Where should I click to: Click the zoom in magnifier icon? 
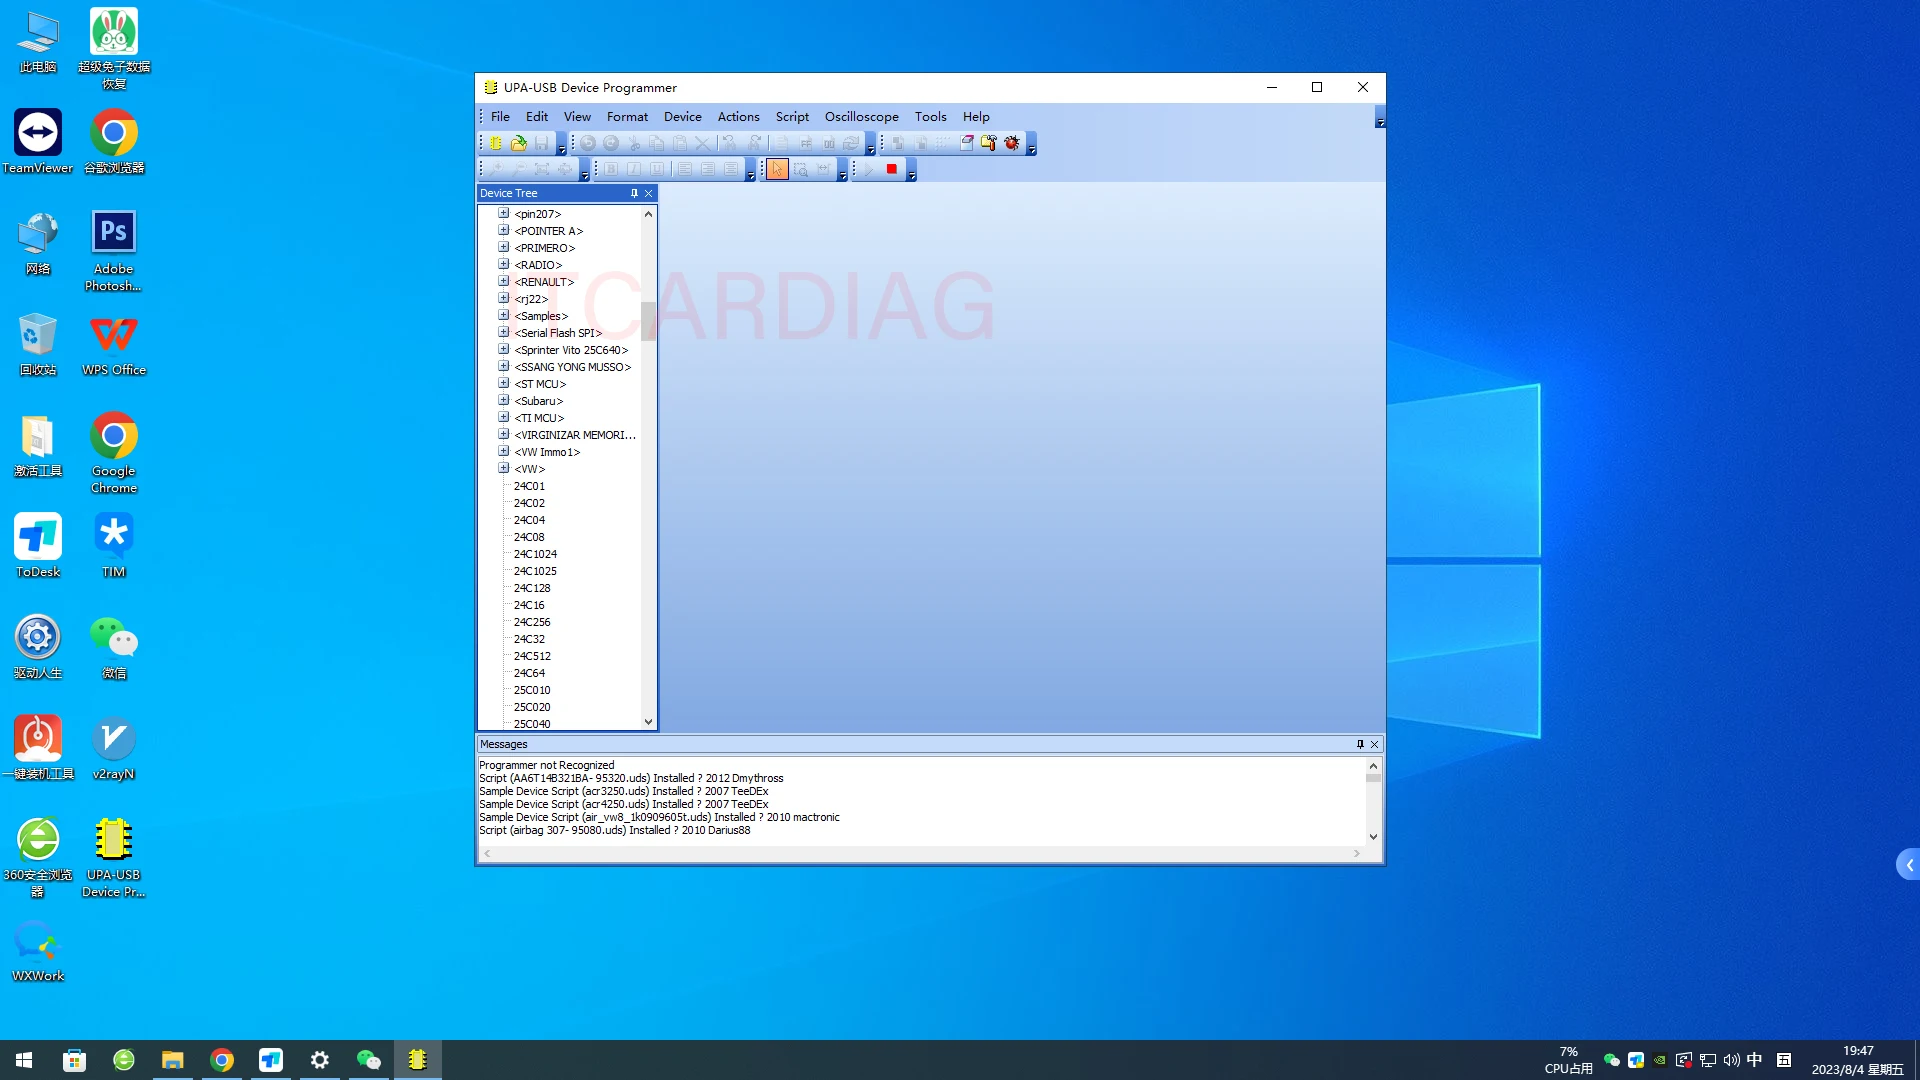[496, 170]
